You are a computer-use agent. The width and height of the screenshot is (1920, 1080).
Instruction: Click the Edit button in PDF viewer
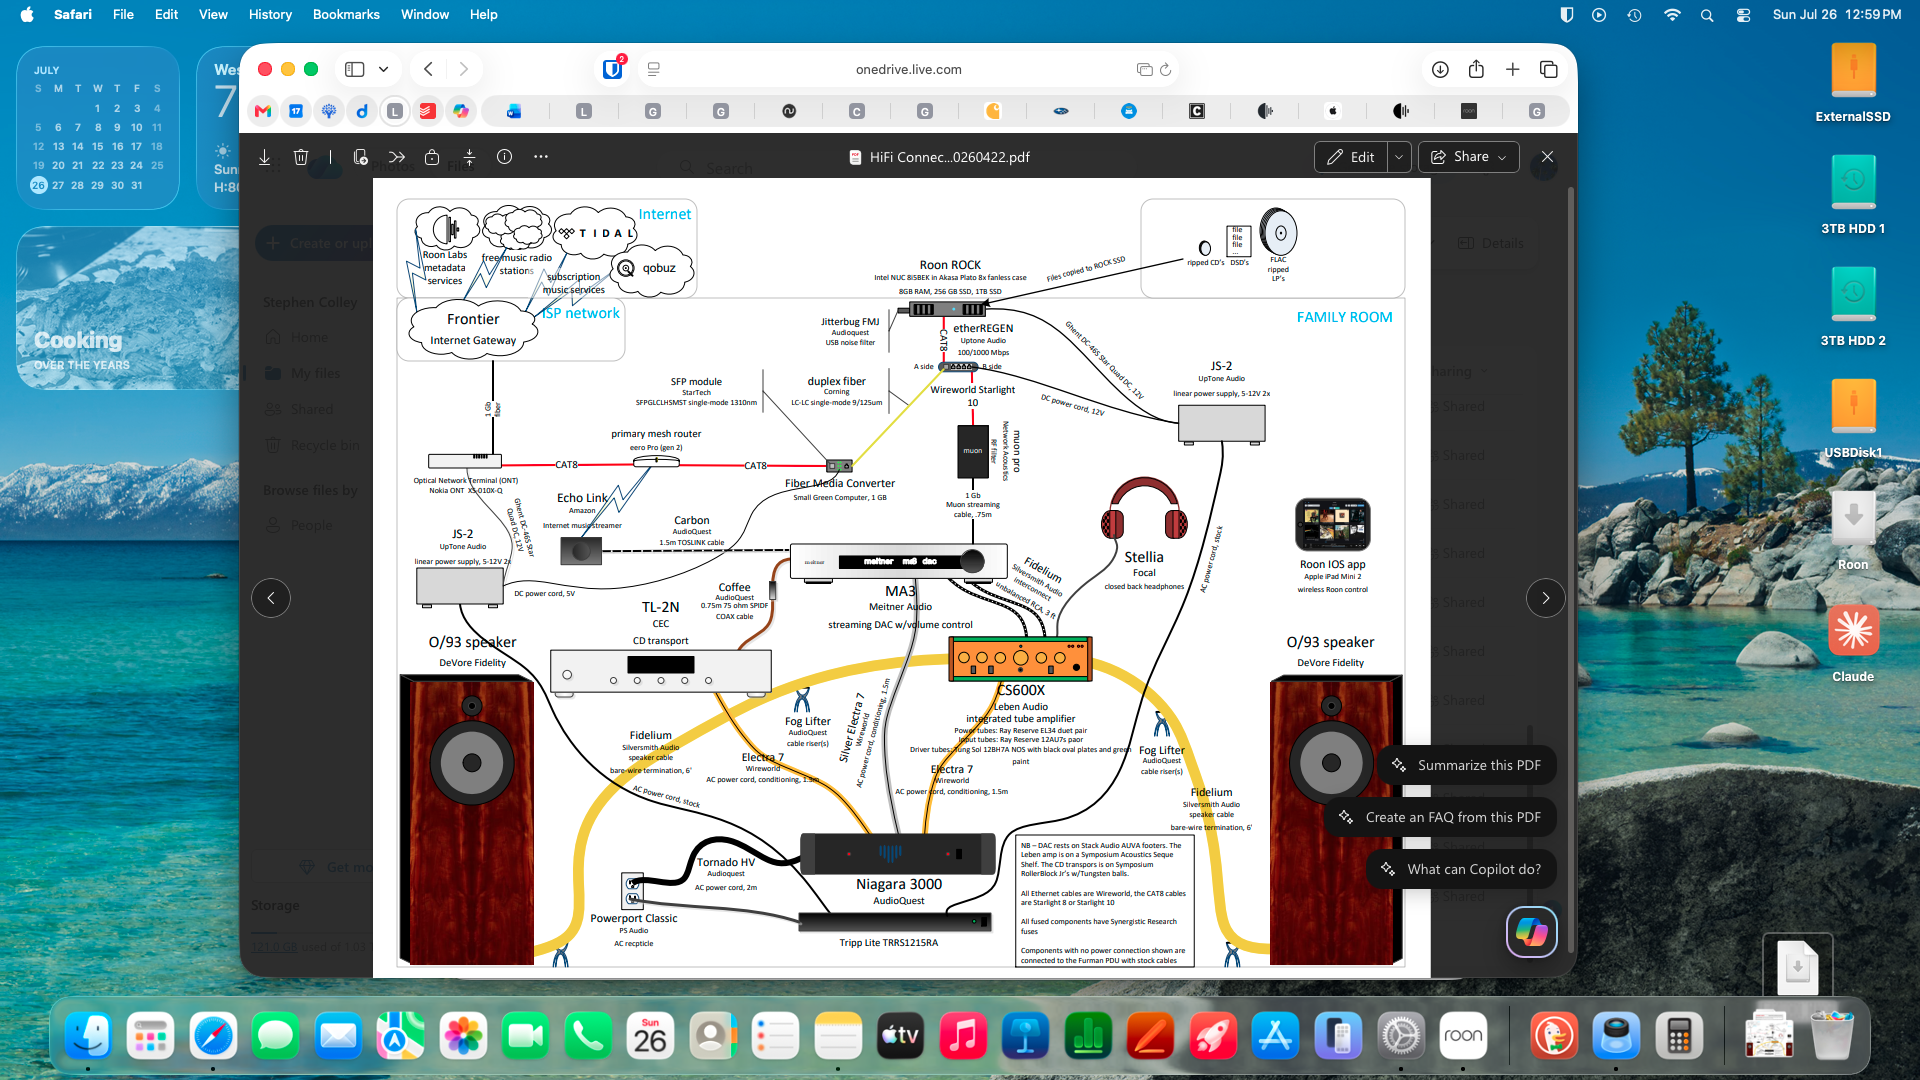(1350, 157)
